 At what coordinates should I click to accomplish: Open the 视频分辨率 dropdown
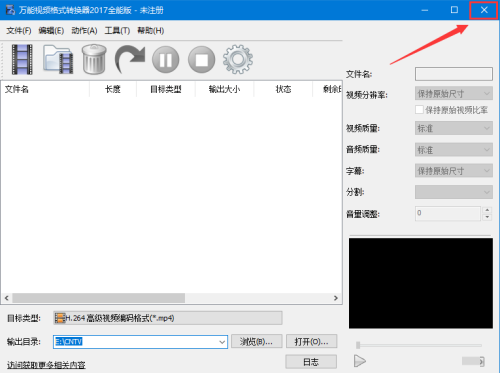tap(454, 94)
